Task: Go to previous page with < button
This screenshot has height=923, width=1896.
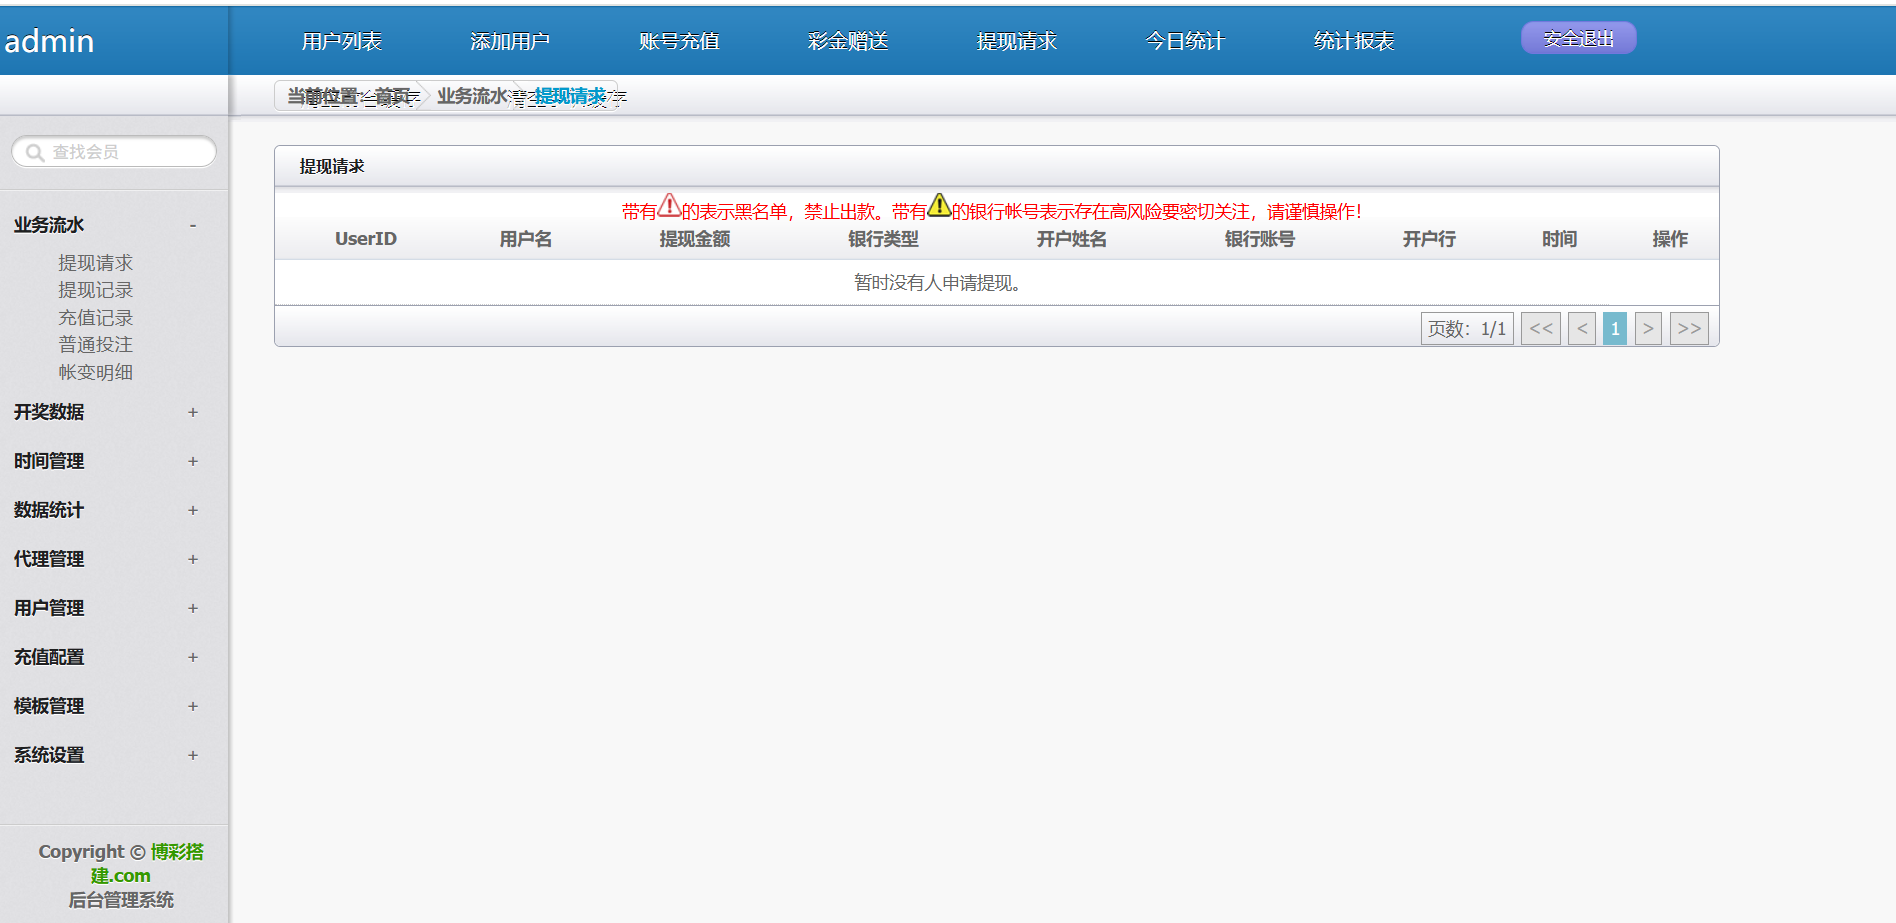Action: [x=1582, y=329]
